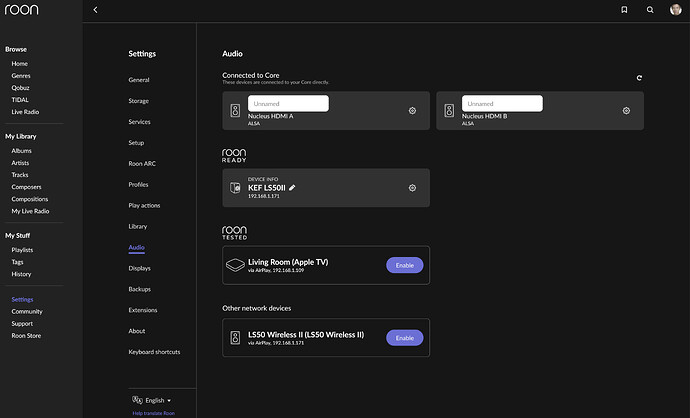Edit the KEF LS50II name pencil icon
The width and height of the screenshot is (690, 418).
click(292, 187)
